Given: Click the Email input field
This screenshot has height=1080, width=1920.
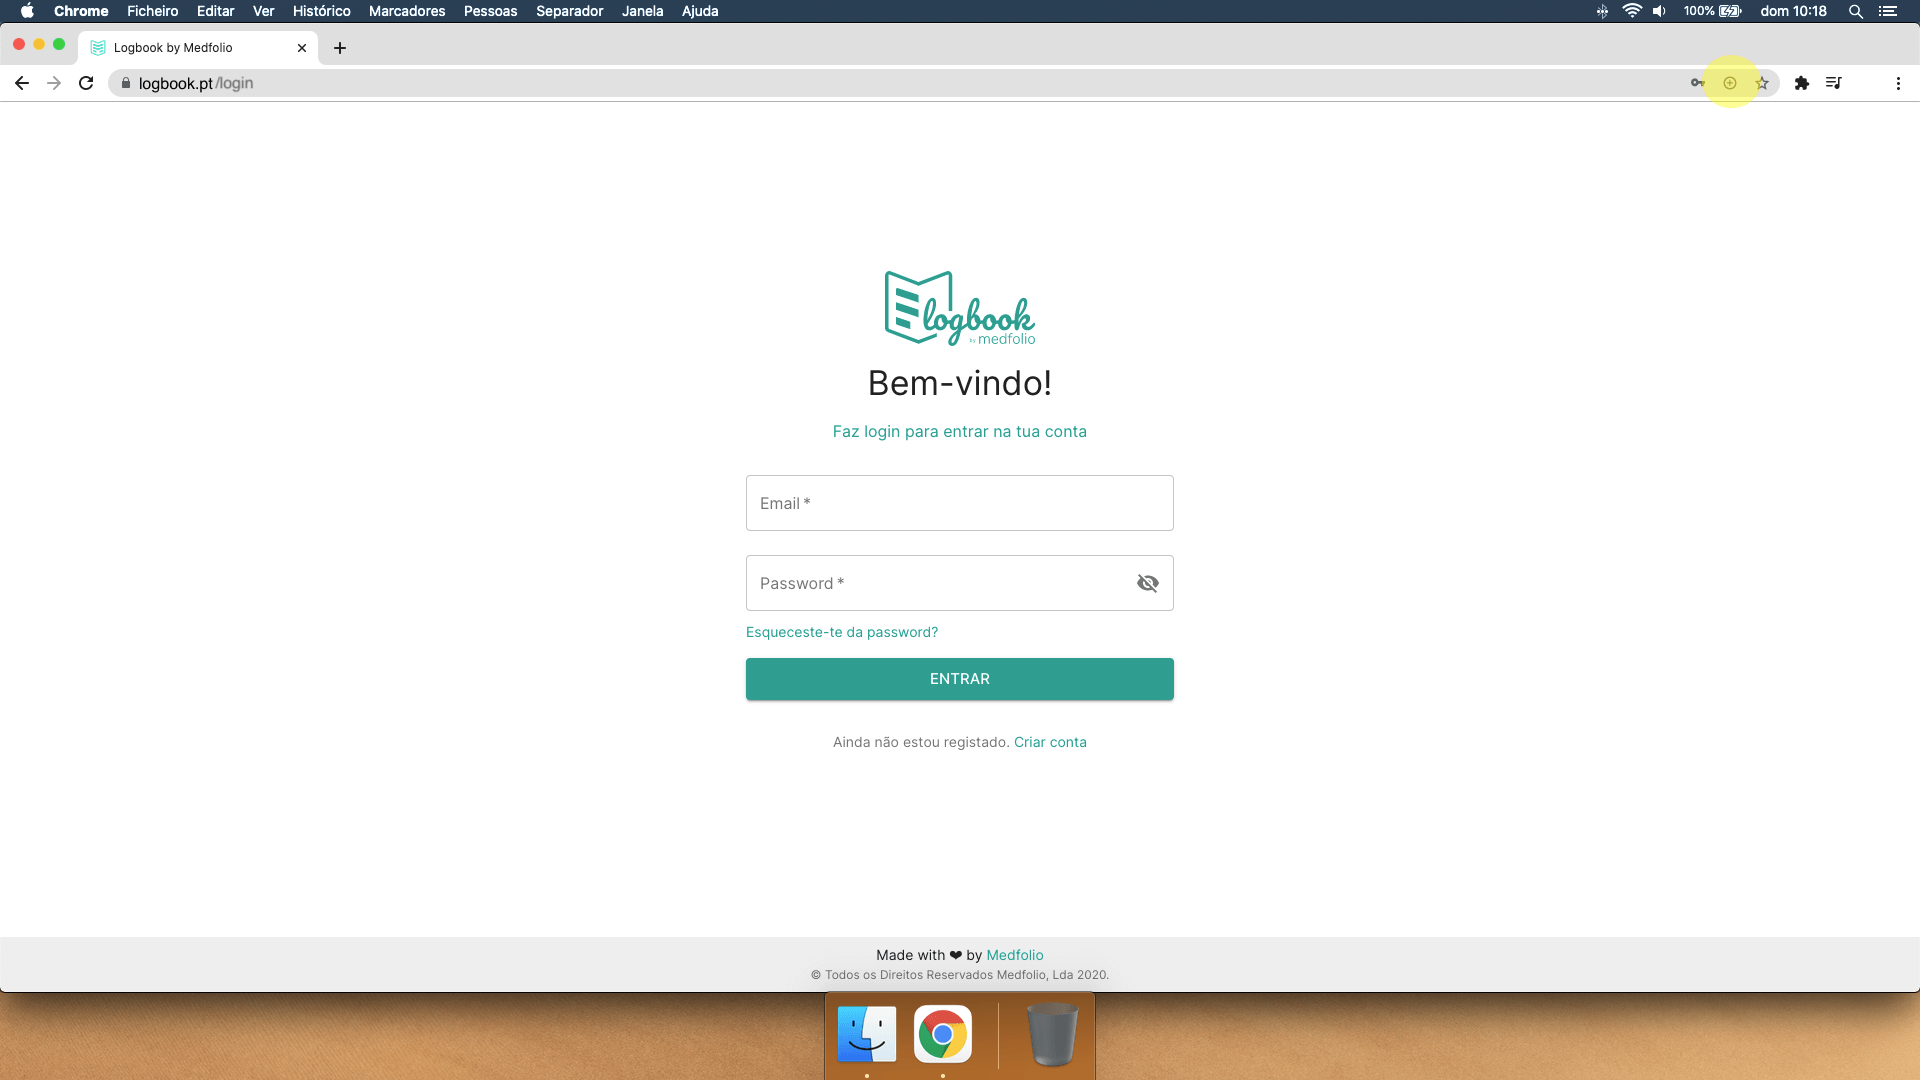Looking at the screenshot, I should [960, 502].
